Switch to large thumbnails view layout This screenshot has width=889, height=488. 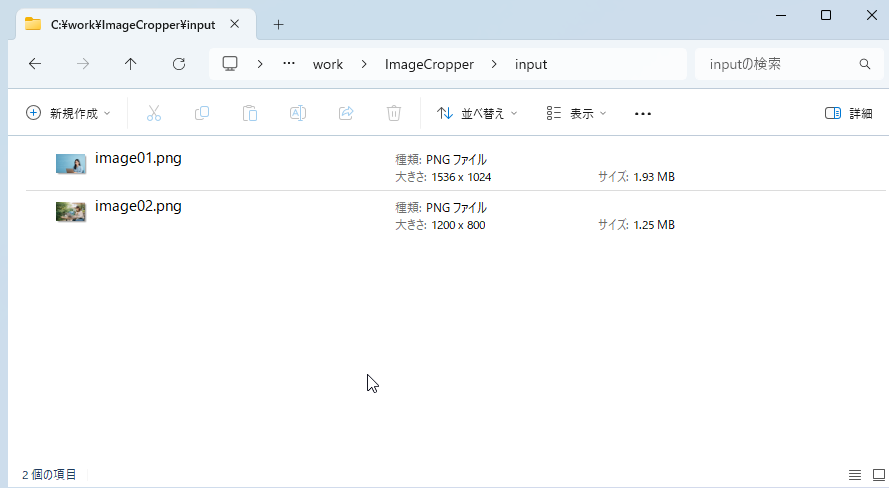878,474
